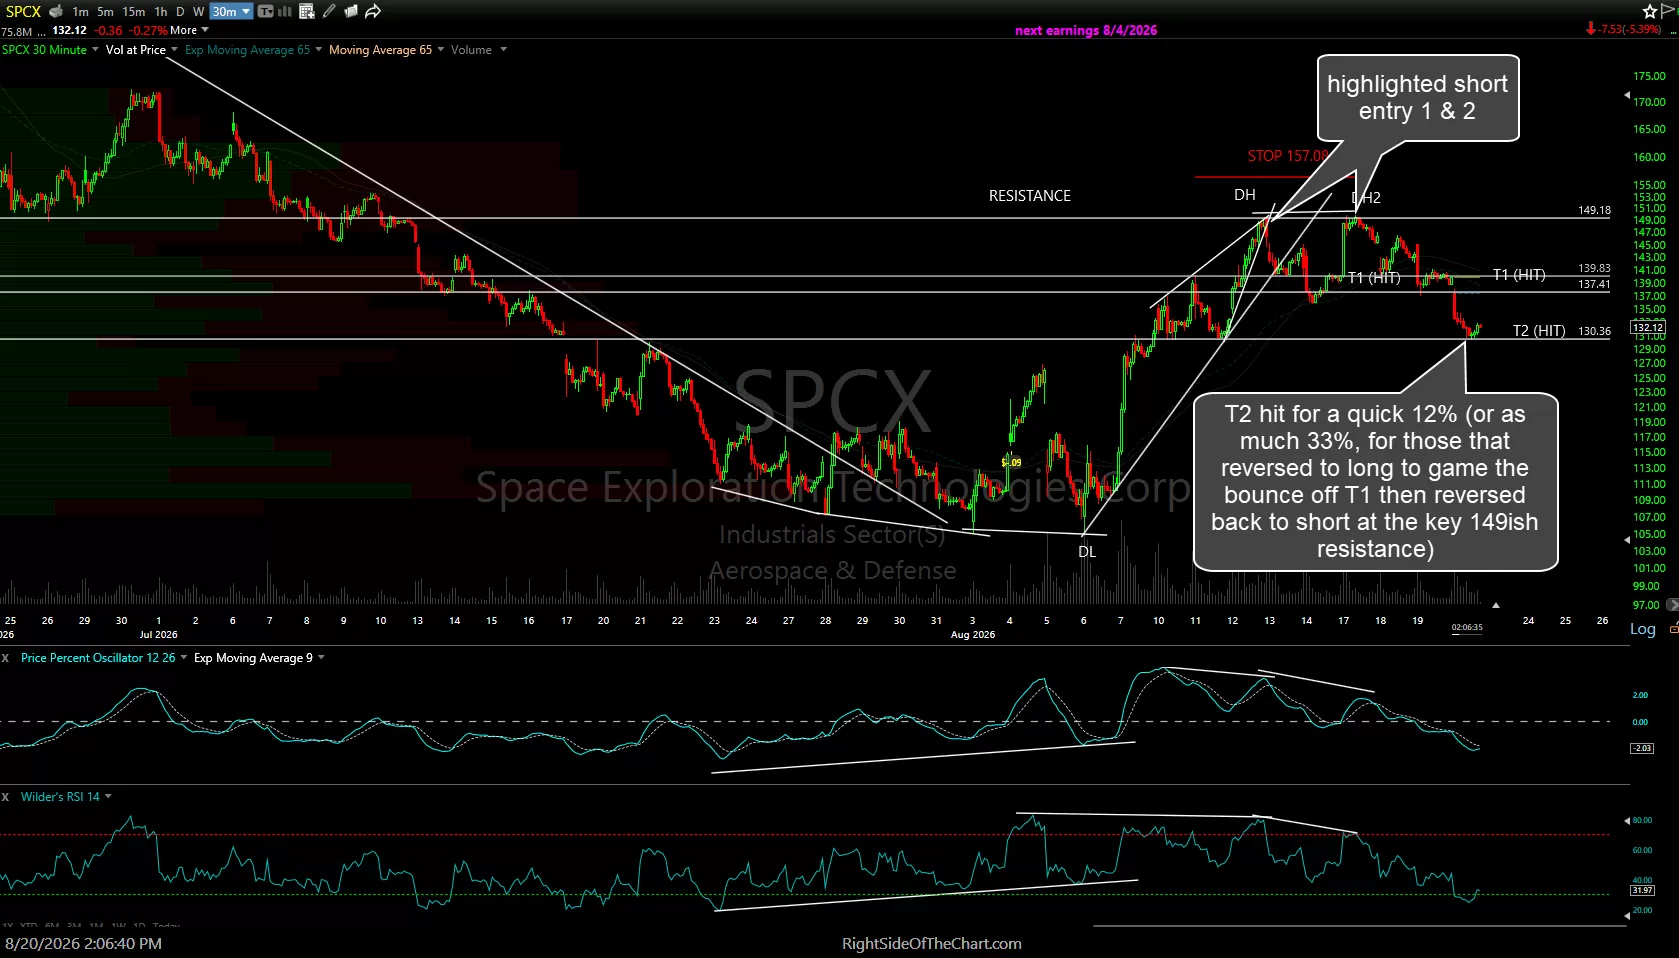The height and width of the screenshot is (958, 1679).
Task: Switch chart to Daily (D) timeframe
Action: [x=180, y=12]
